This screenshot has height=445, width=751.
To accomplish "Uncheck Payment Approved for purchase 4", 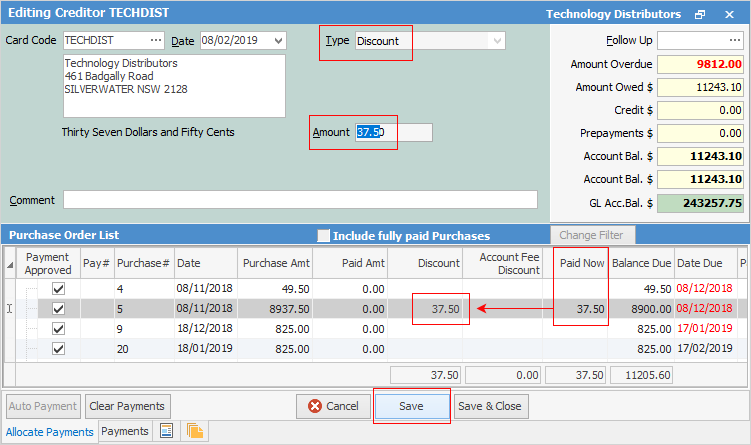I will (58, 289).
